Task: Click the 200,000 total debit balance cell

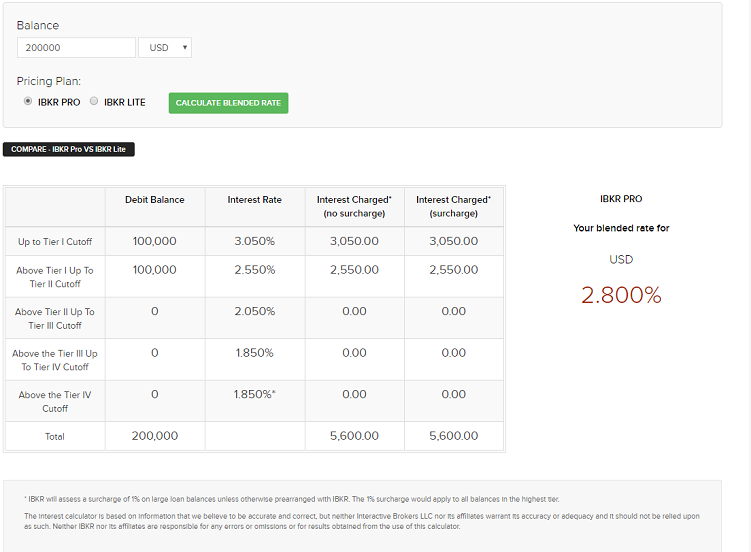Action: (x=155, y=436)
